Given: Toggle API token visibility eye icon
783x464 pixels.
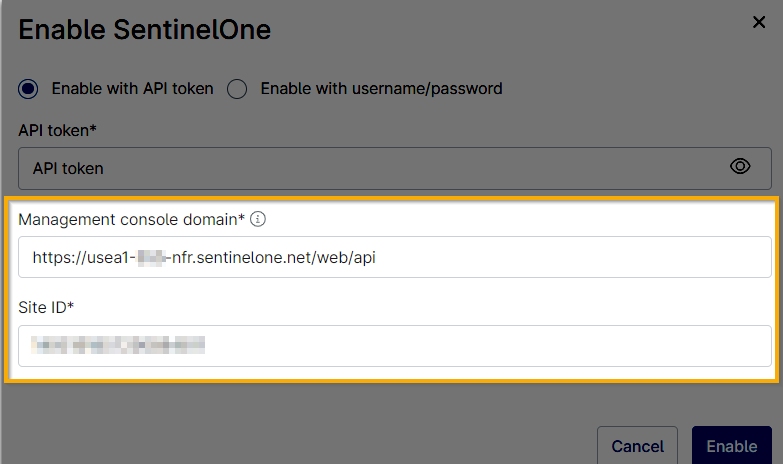Looking at the screenshot, I should [x=740, y=167].
